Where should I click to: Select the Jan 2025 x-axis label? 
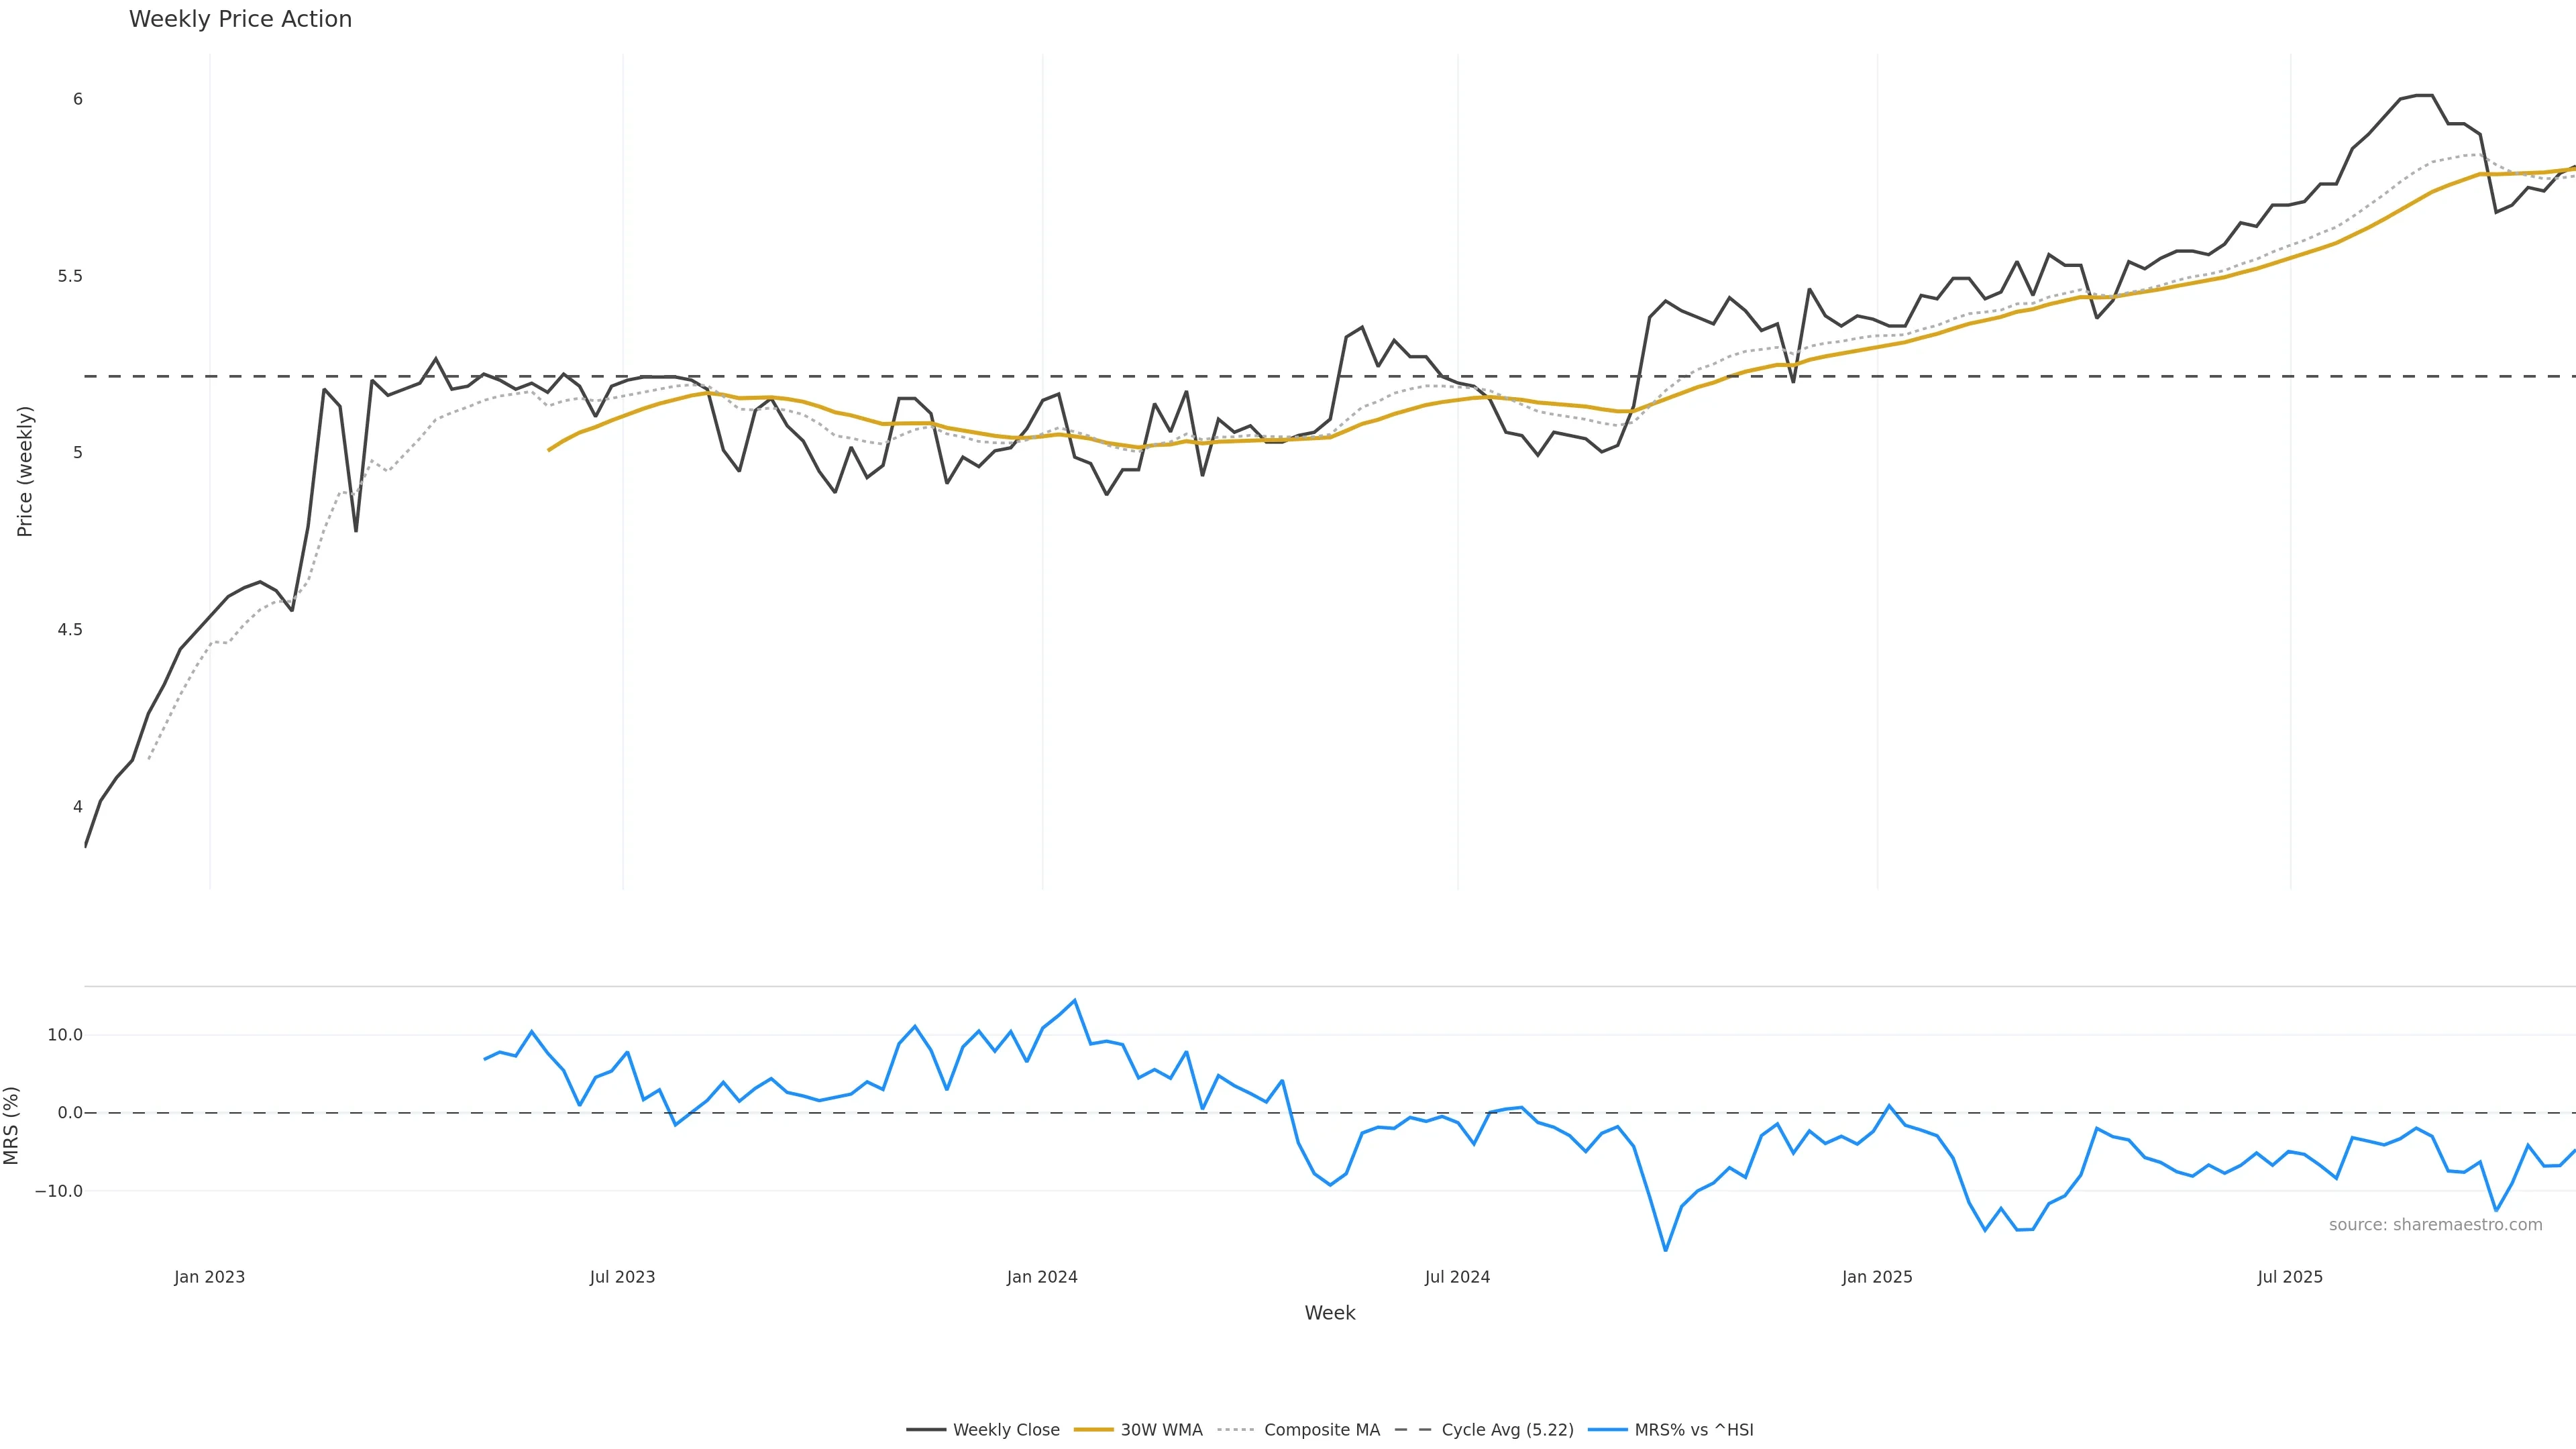[1877, 1277]
